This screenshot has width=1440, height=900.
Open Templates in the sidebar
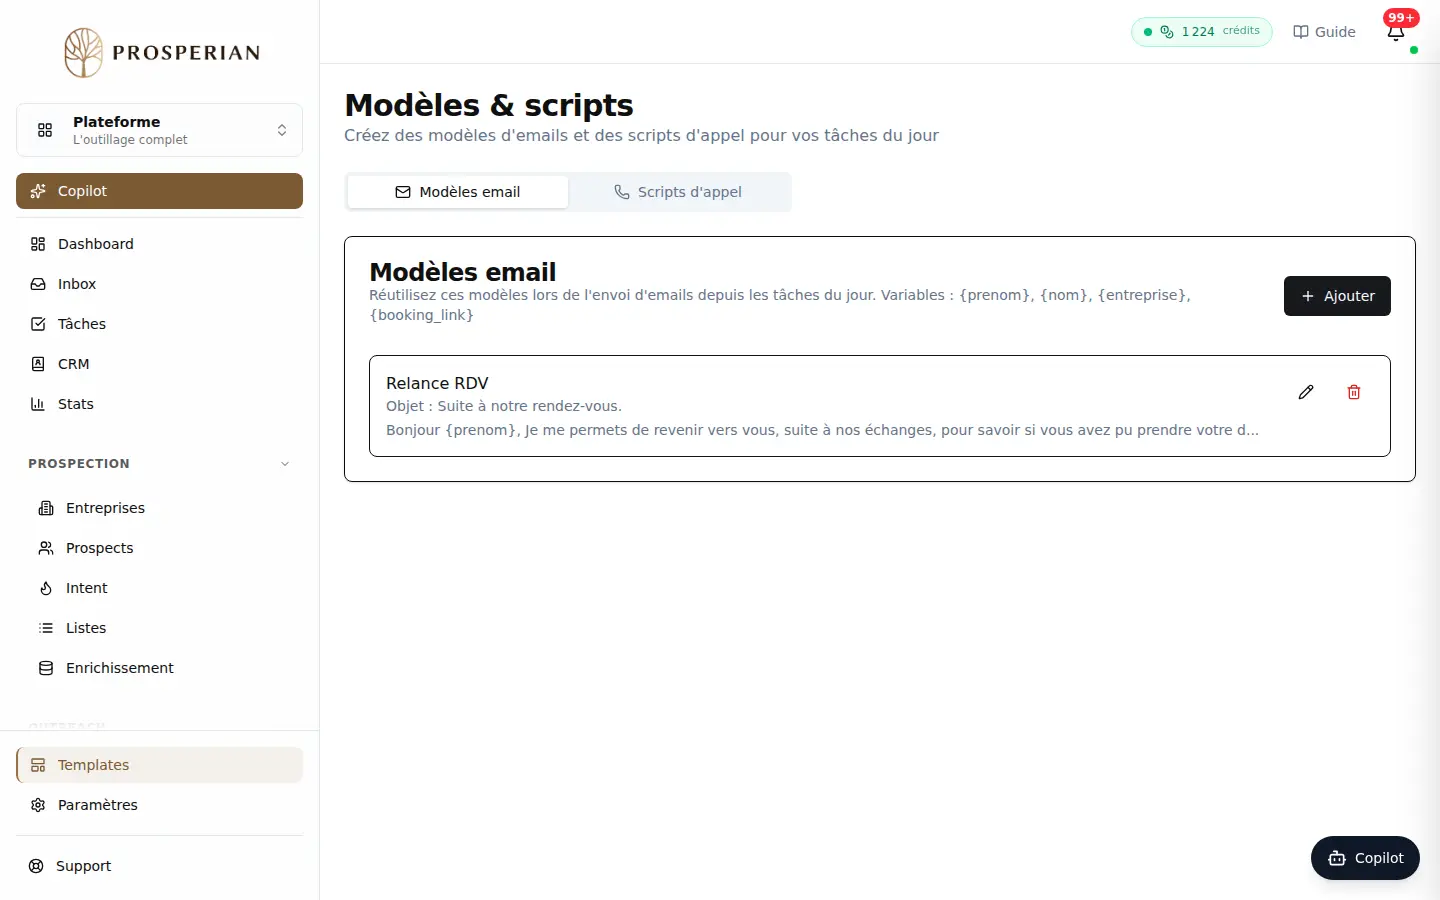click(x=159, y=765)
